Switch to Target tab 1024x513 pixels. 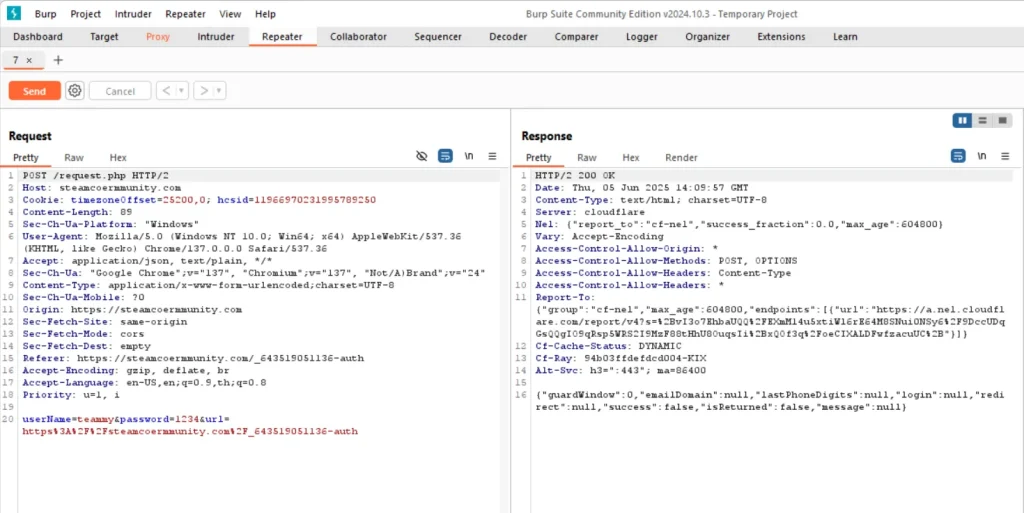pos(104,37)
